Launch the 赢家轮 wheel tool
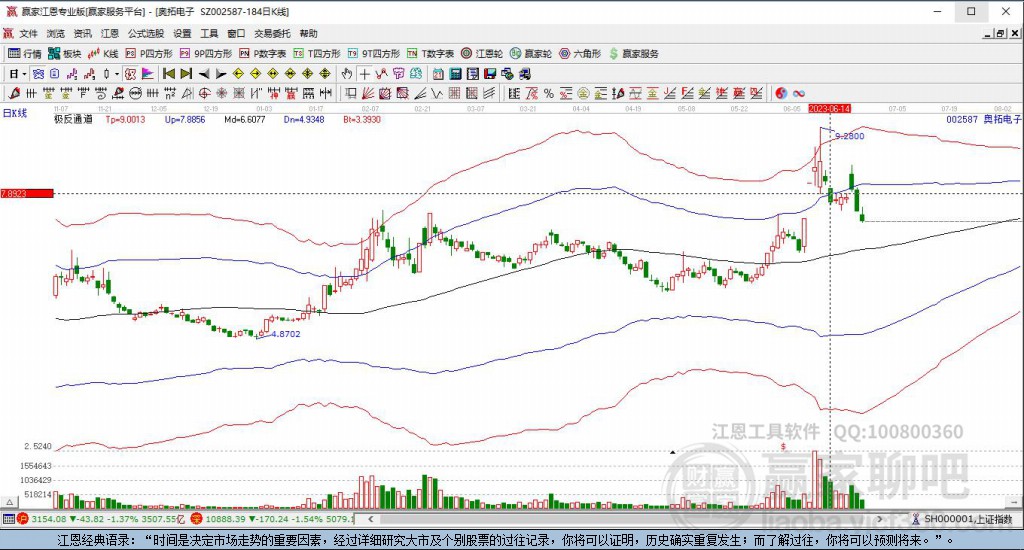The image size is (1024, 550). point(531,54)
